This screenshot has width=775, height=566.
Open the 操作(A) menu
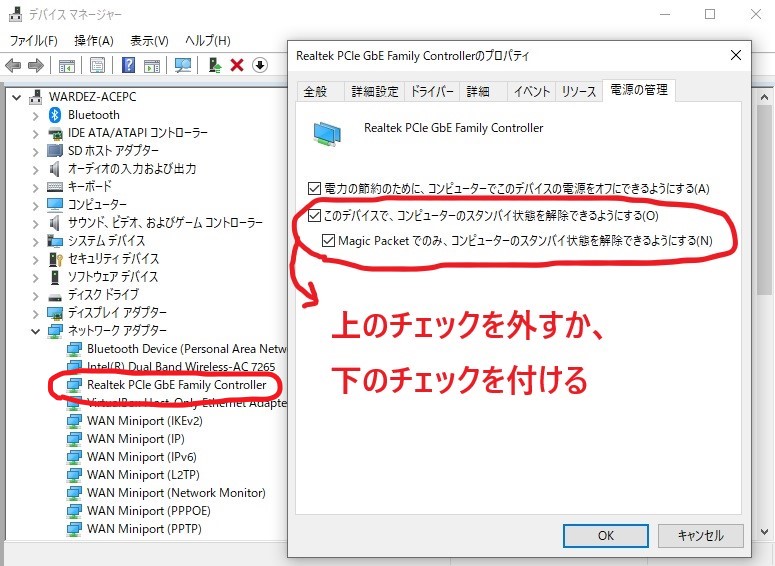(94, 40)
